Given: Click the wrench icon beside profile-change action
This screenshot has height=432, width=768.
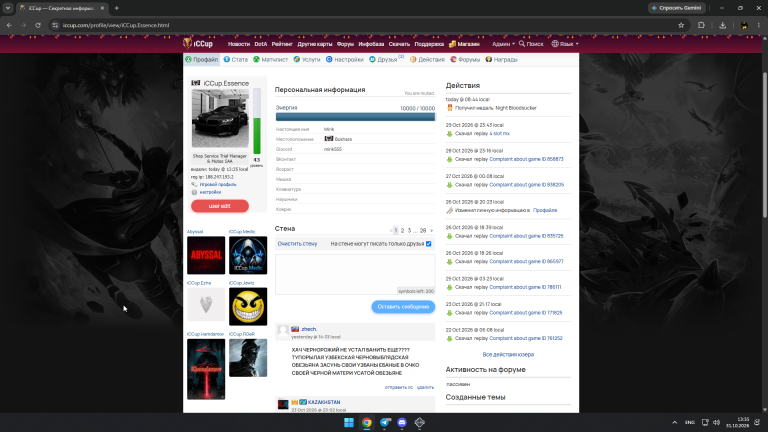Looking at the screenshot, I should pyautogui.click(x=449, y=211).
